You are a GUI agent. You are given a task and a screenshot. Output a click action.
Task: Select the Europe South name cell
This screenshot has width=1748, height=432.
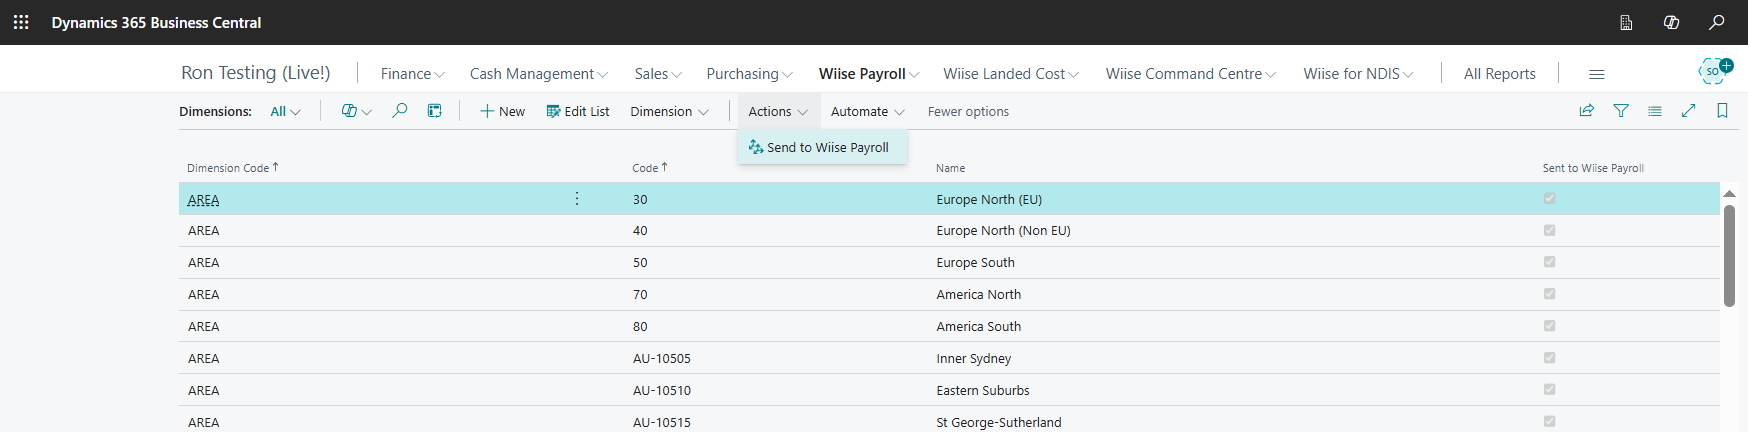[975, 263]
